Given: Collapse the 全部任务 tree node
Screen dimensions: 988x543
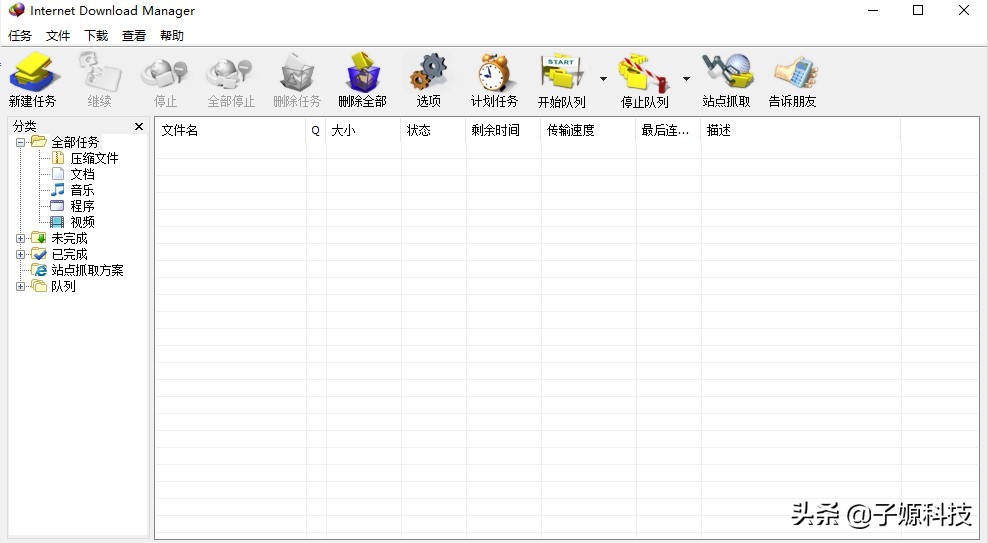Looking at the screenshot, I should tap(20, 142).
